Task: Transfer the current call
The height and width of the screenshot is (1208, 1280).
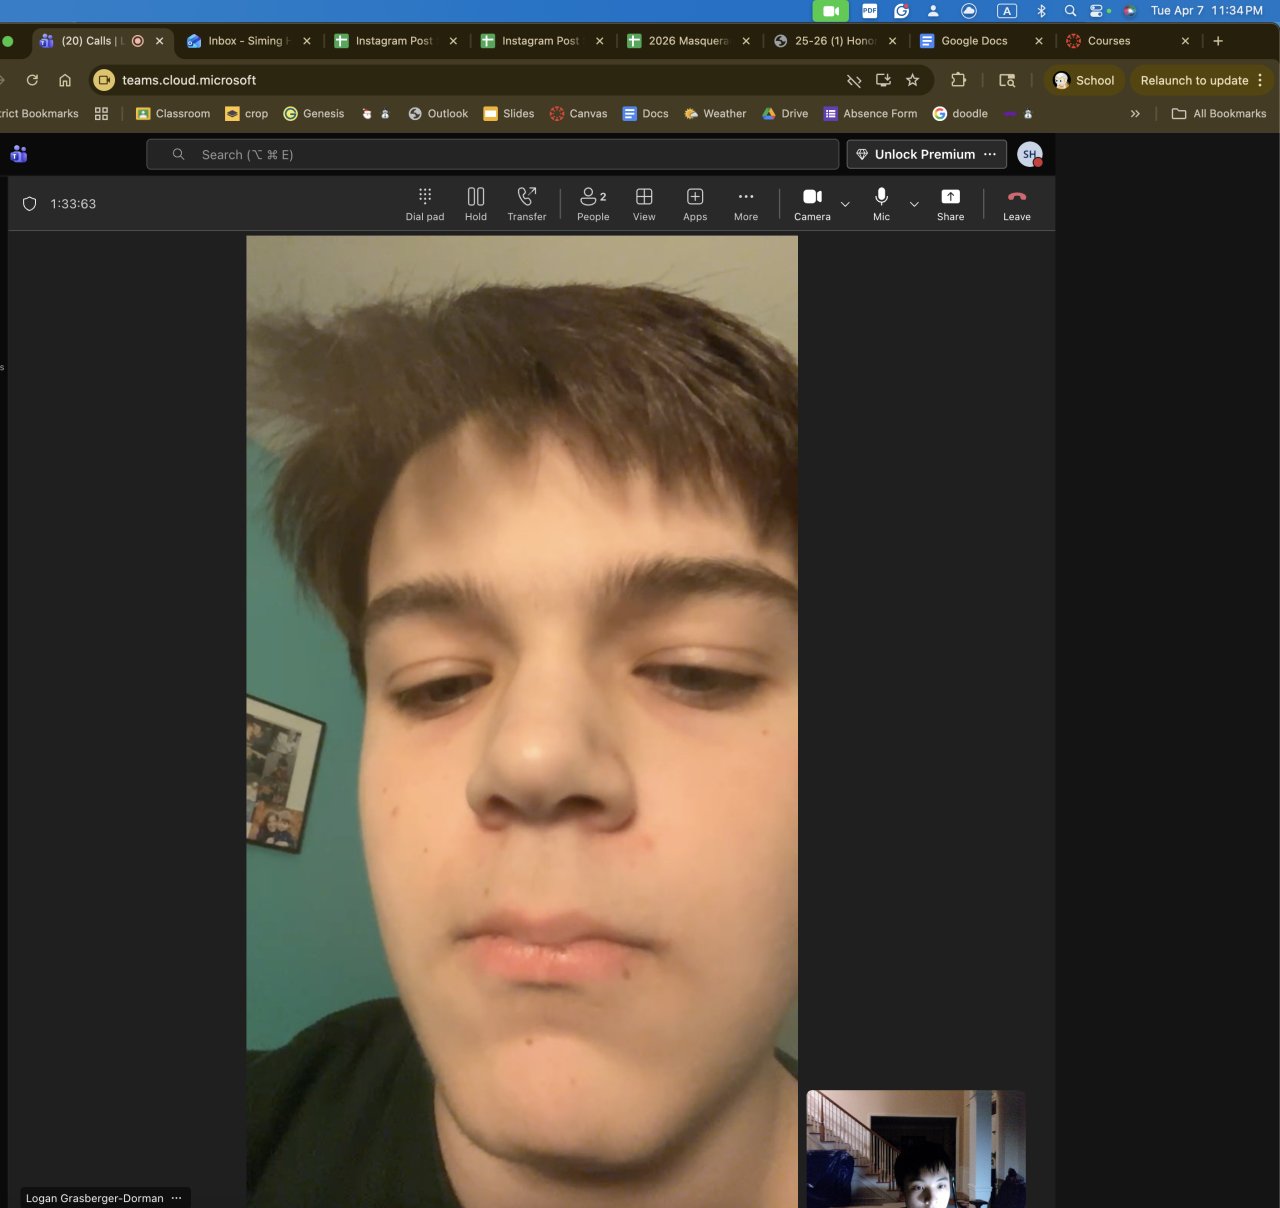Action: tap(527, 204)
